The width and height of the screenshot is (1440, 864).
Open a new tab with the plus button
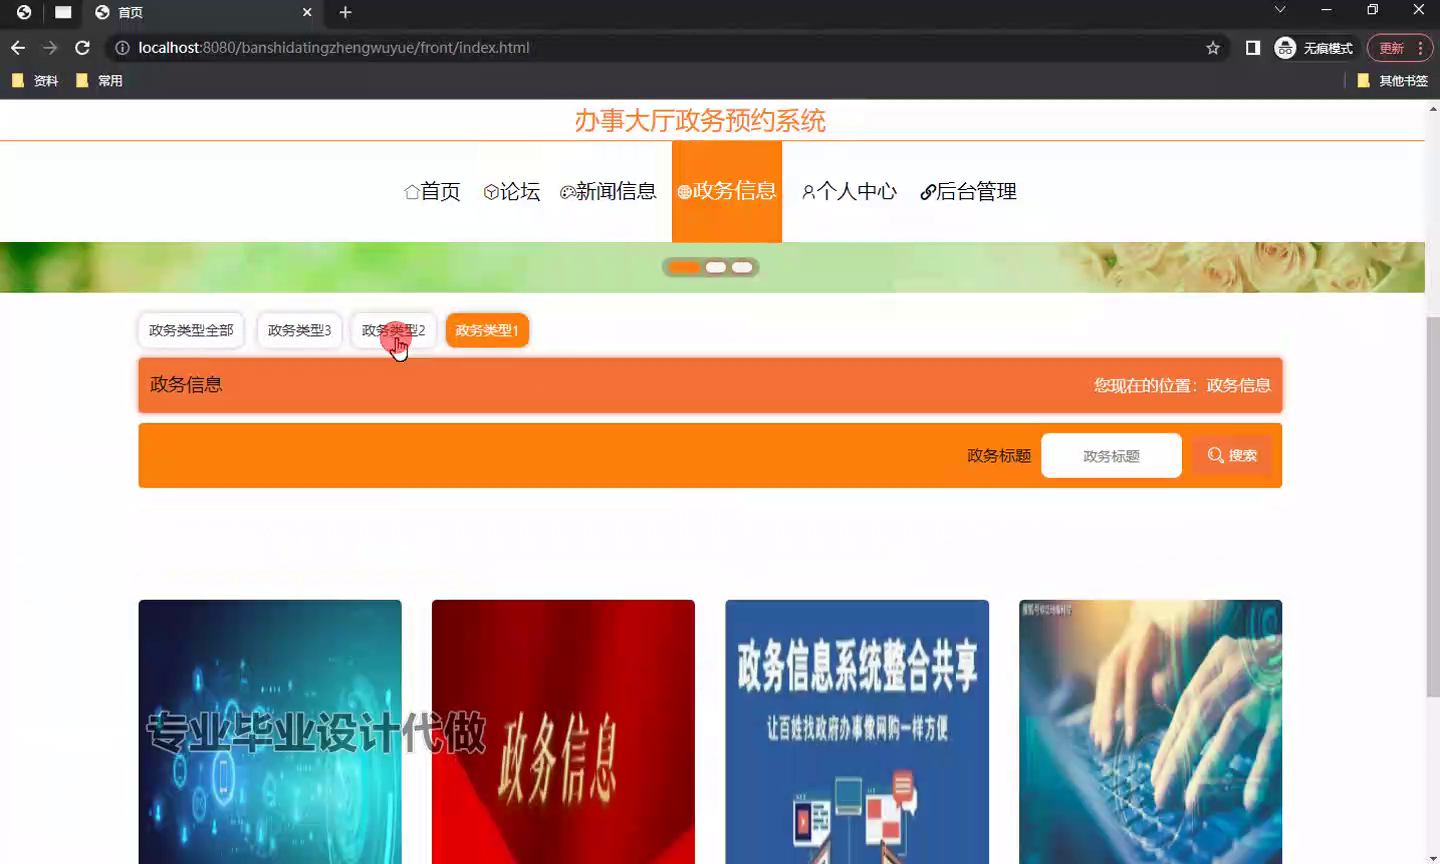(345, 12)
